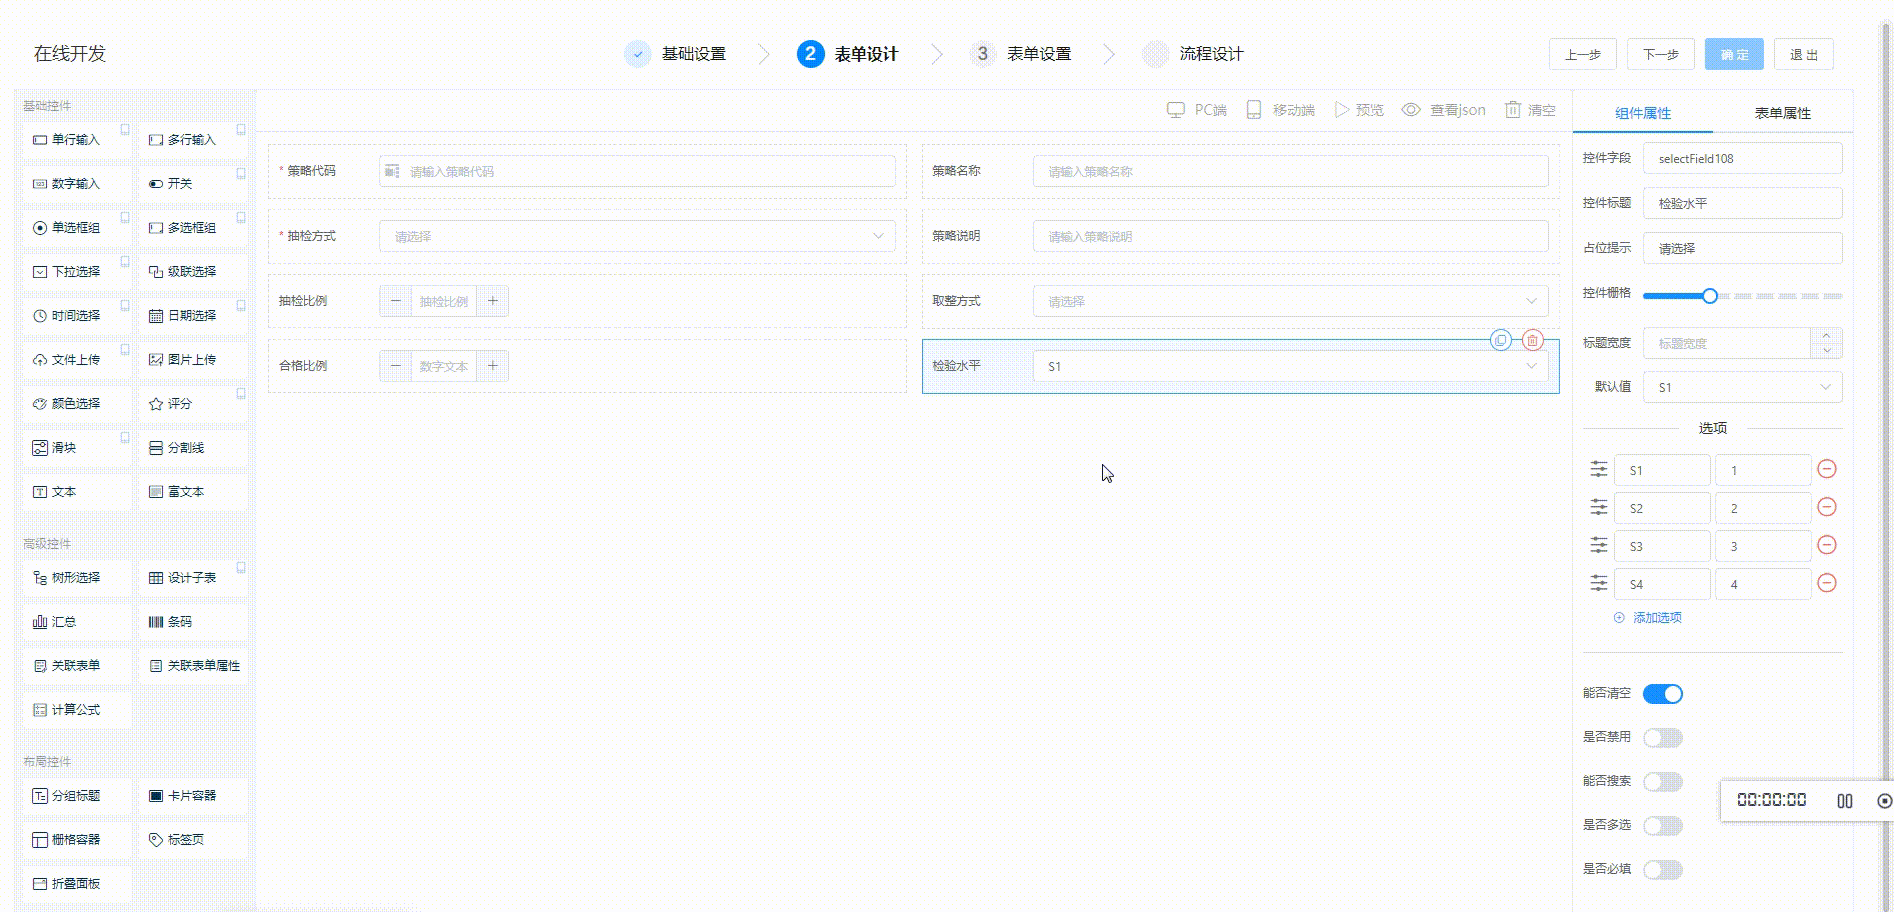Select the 条码 barcode control

pos(193,622)
